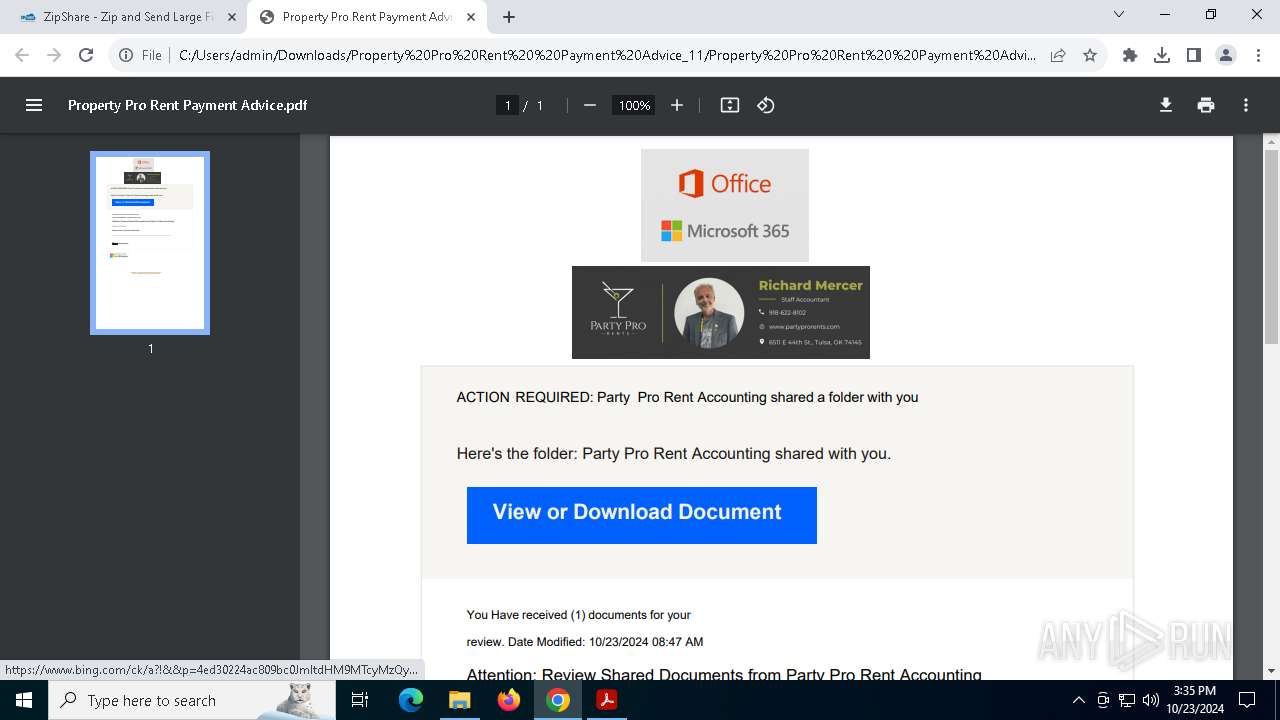Screen dimensions: 1280x720
Task: Click the Richard Mercer Party Pro banner
Action: pos(721,312)
